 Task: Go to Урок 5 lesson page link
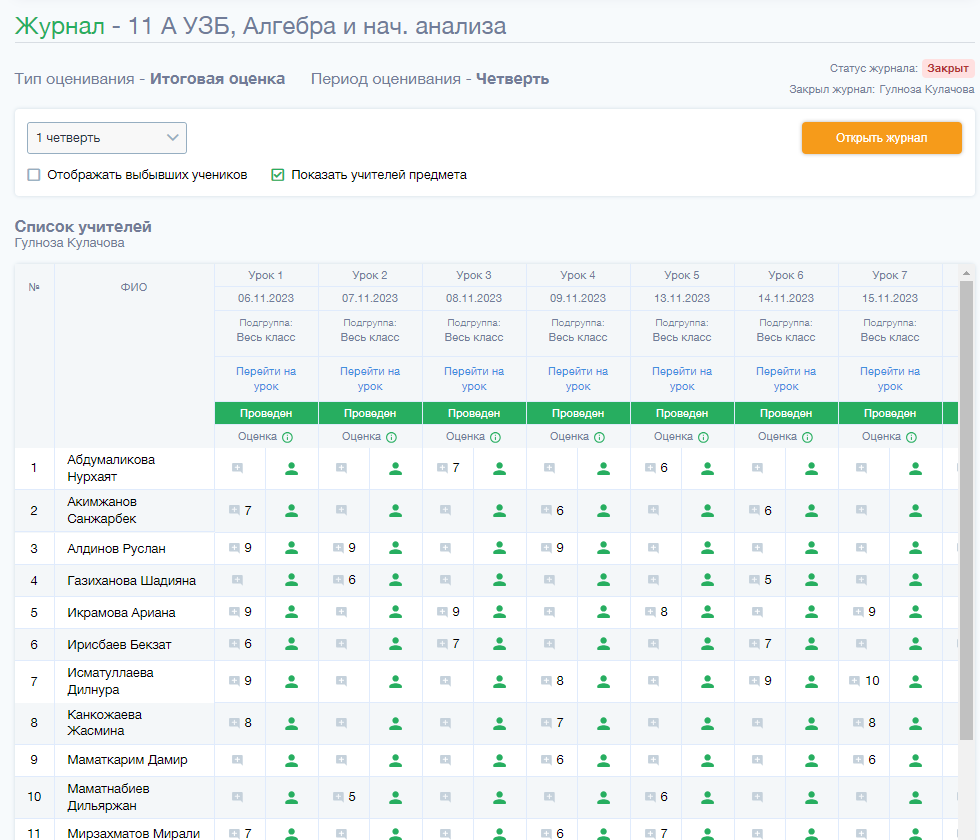[682, 379]
